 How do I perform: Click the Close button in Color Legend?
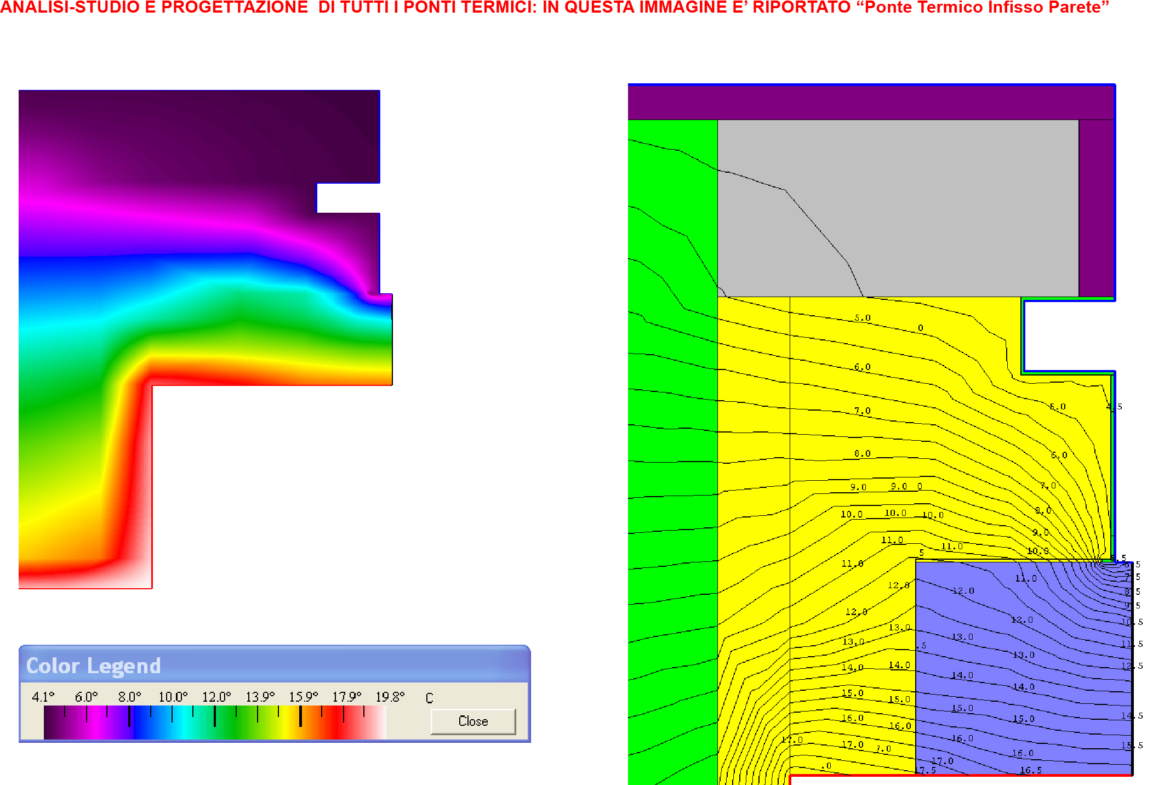tap(473, 721)
